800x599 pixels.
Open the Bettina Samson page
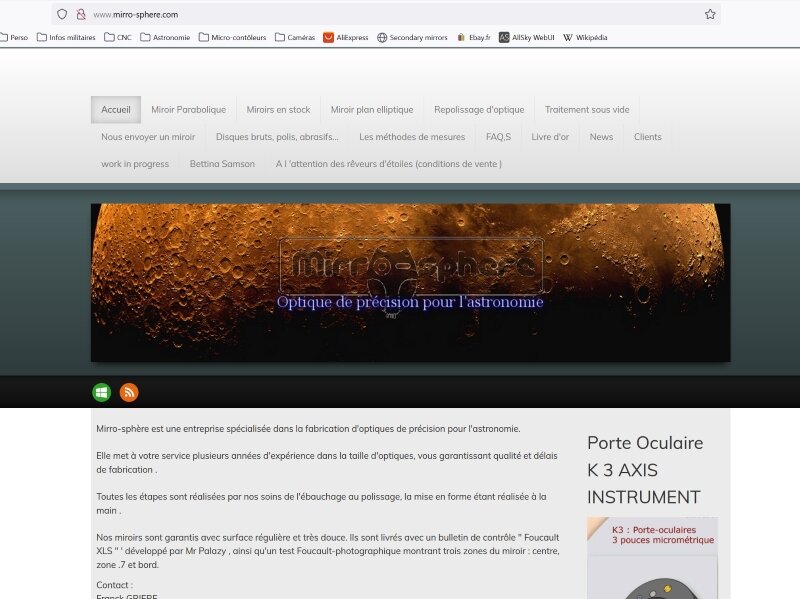[x=222, y=164]
